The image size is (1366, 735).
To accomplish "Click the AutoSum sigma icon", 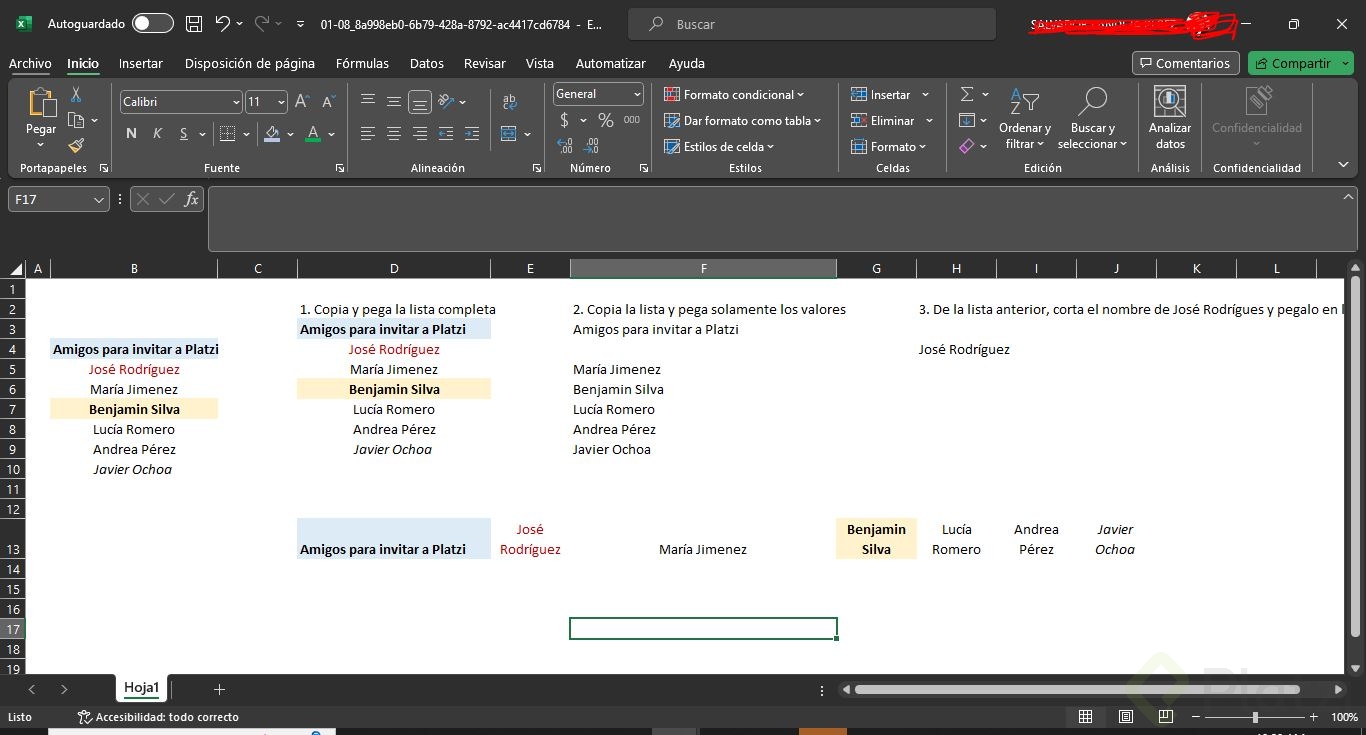I will tap(967, 94).
